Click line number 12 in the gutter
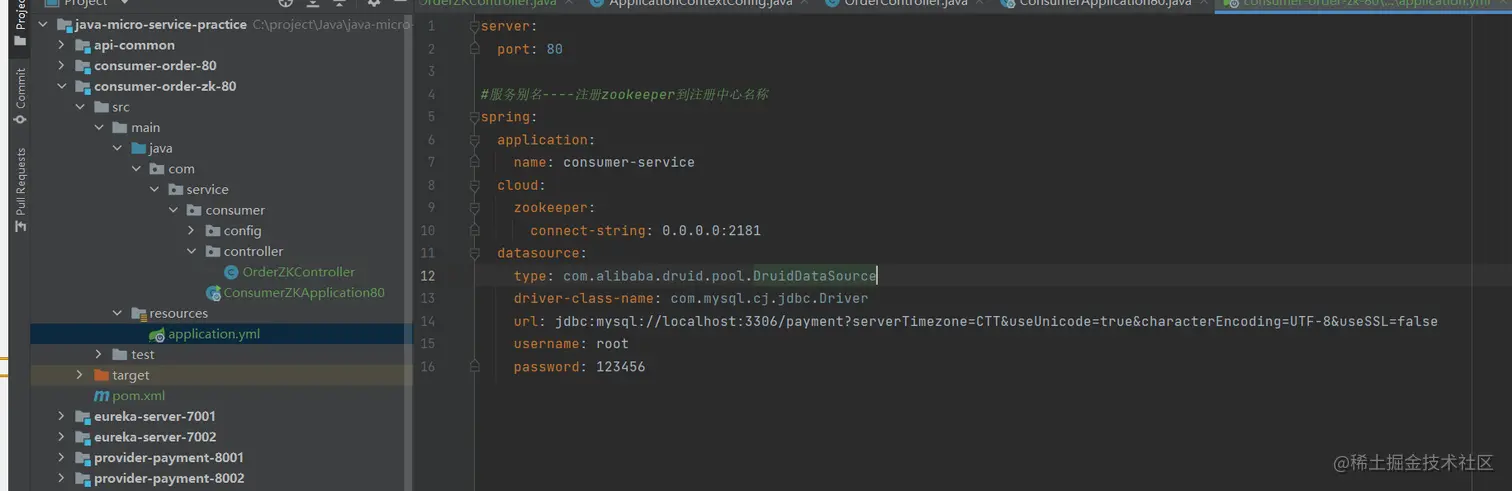This screenshot has height=491, width=1512. [427, 276]
